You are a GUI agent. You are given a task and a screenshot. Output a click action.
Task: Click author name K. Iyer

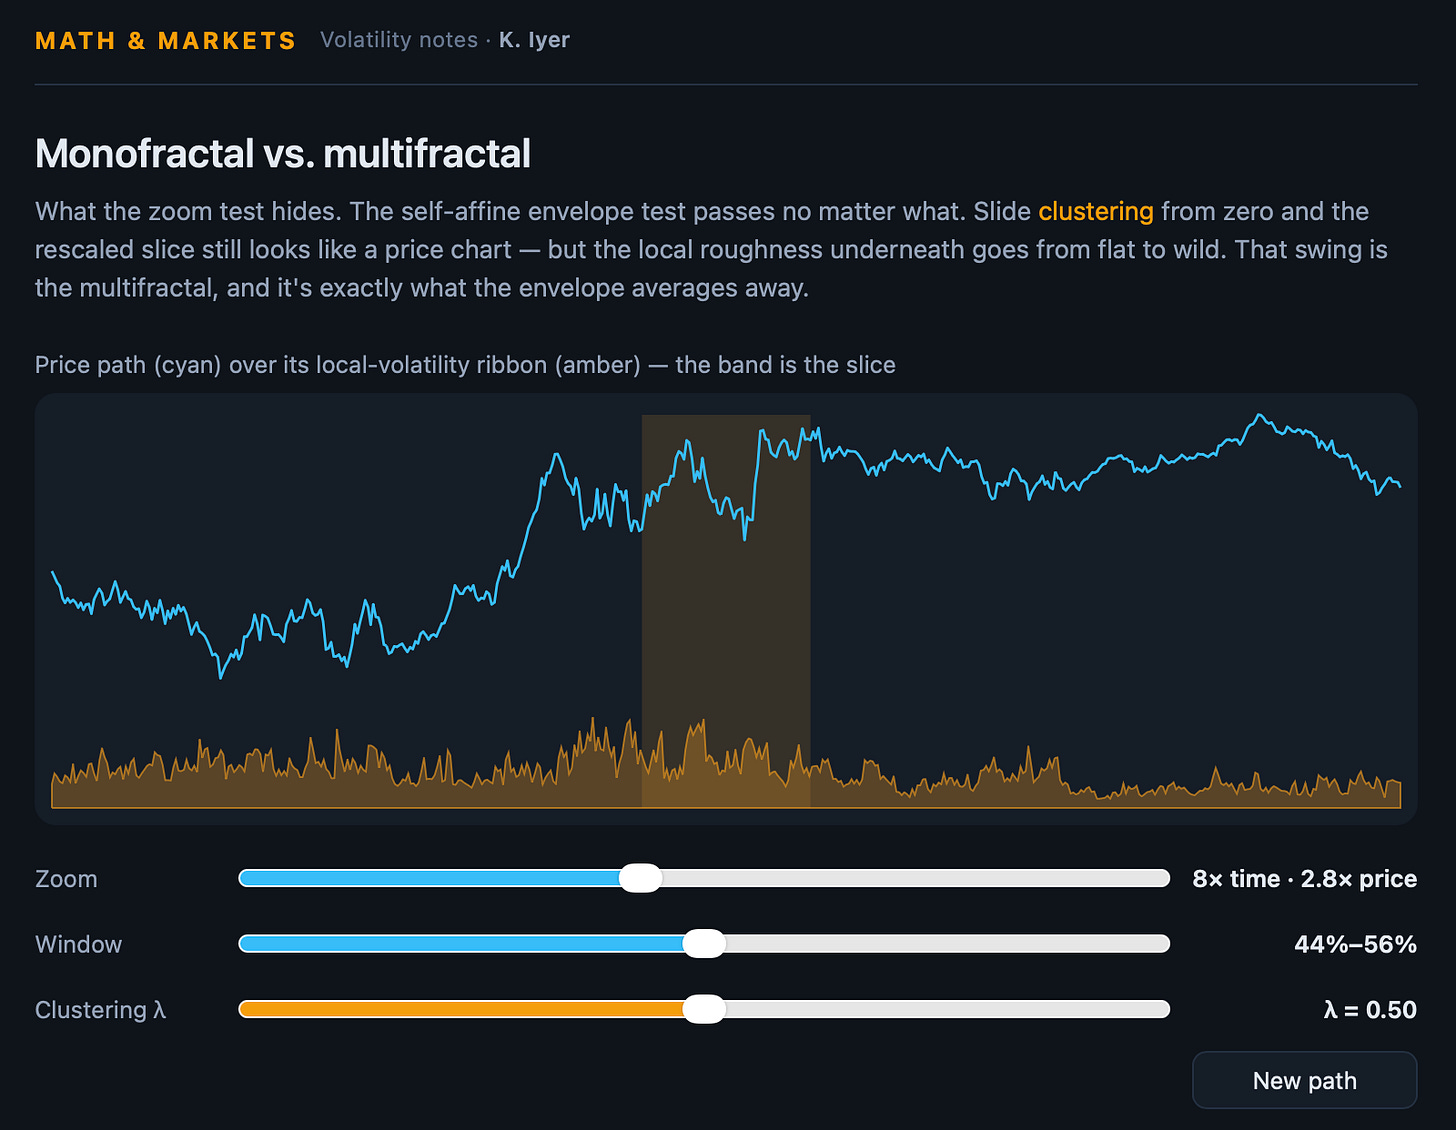pyautogui.click(x=534, y=40)
